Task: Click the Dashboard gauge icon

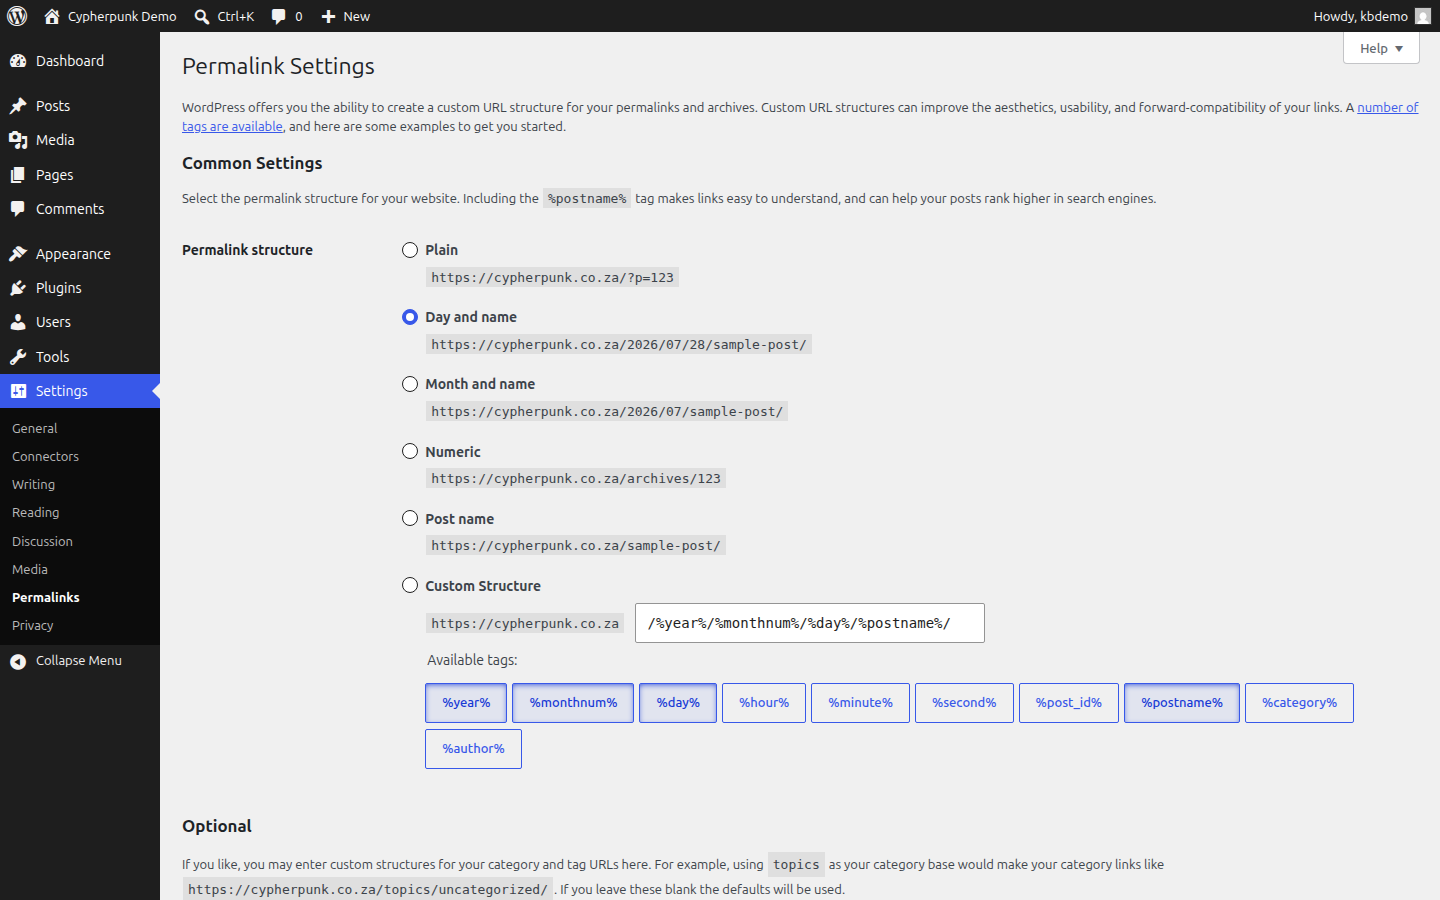Action: coord(18,61)
